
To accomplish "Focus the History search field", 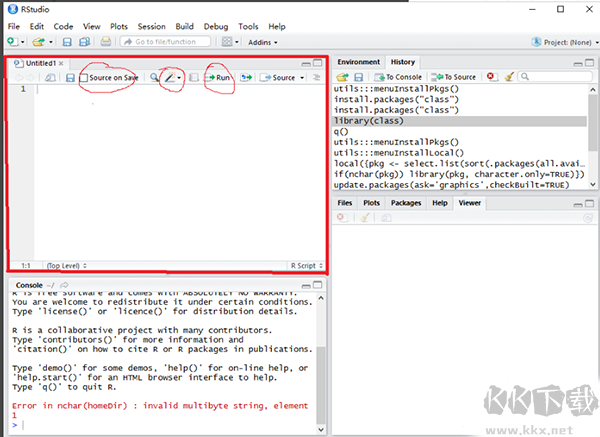I will [x=555, y=77].
